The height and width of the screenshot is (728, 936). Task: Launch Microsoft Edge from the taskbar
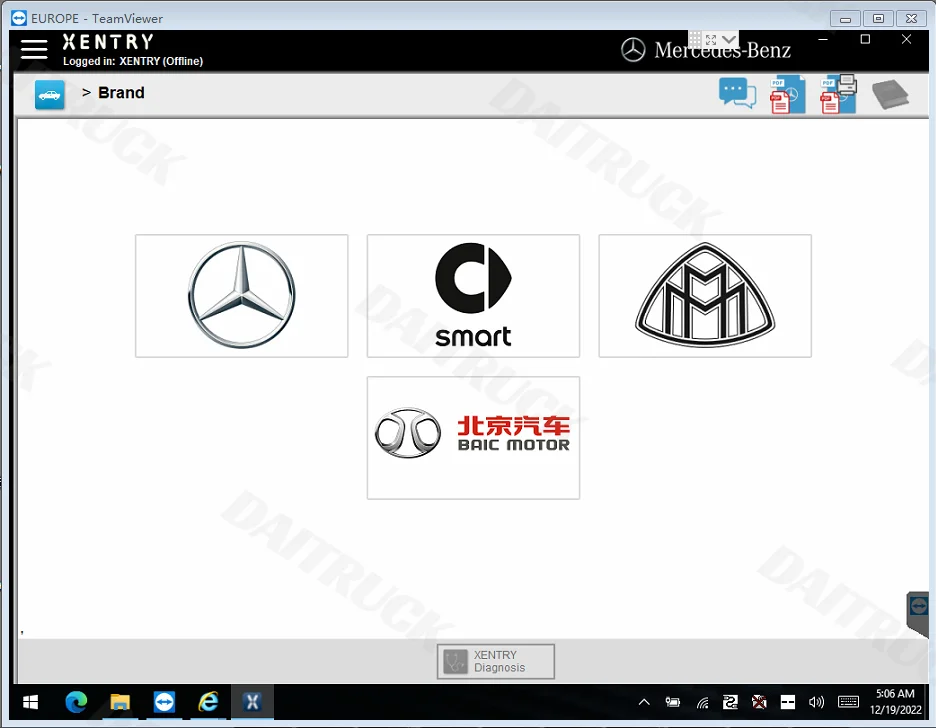[76, 702]
